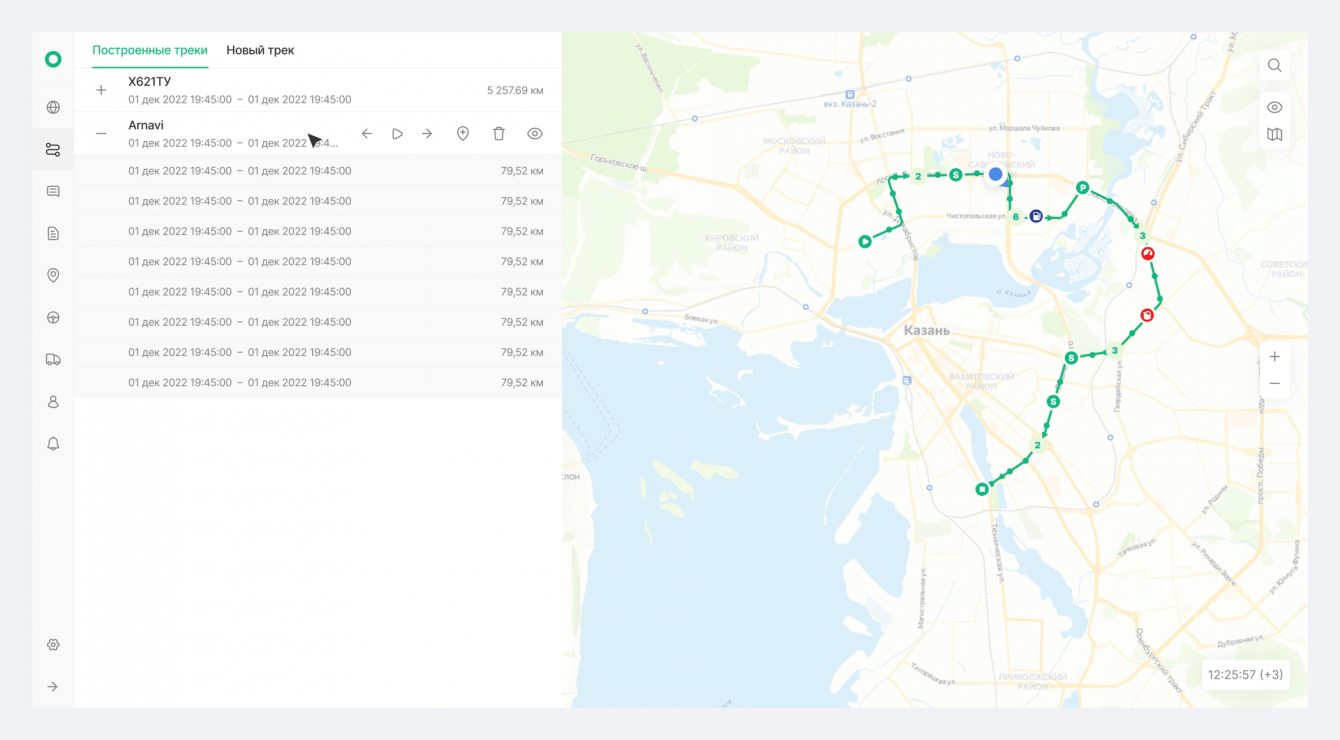Play the Arnavi track

click(397, 133)
